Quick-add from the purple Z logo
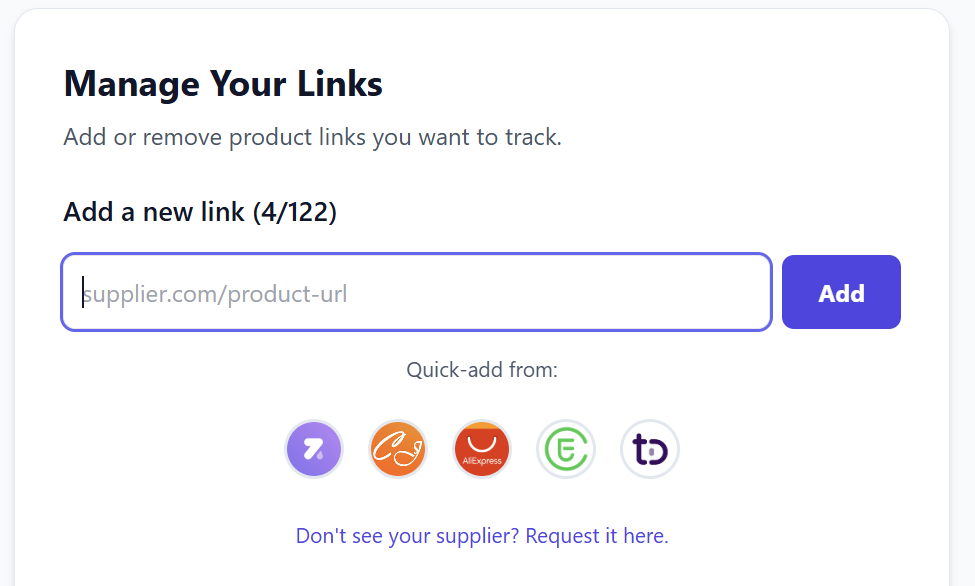Image resolution: width=975 pixels, height=586 pixels. tap(314, 449)
